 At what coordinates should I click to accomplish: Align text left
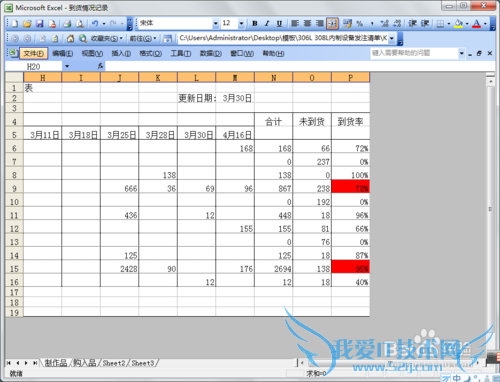point(295,23)
